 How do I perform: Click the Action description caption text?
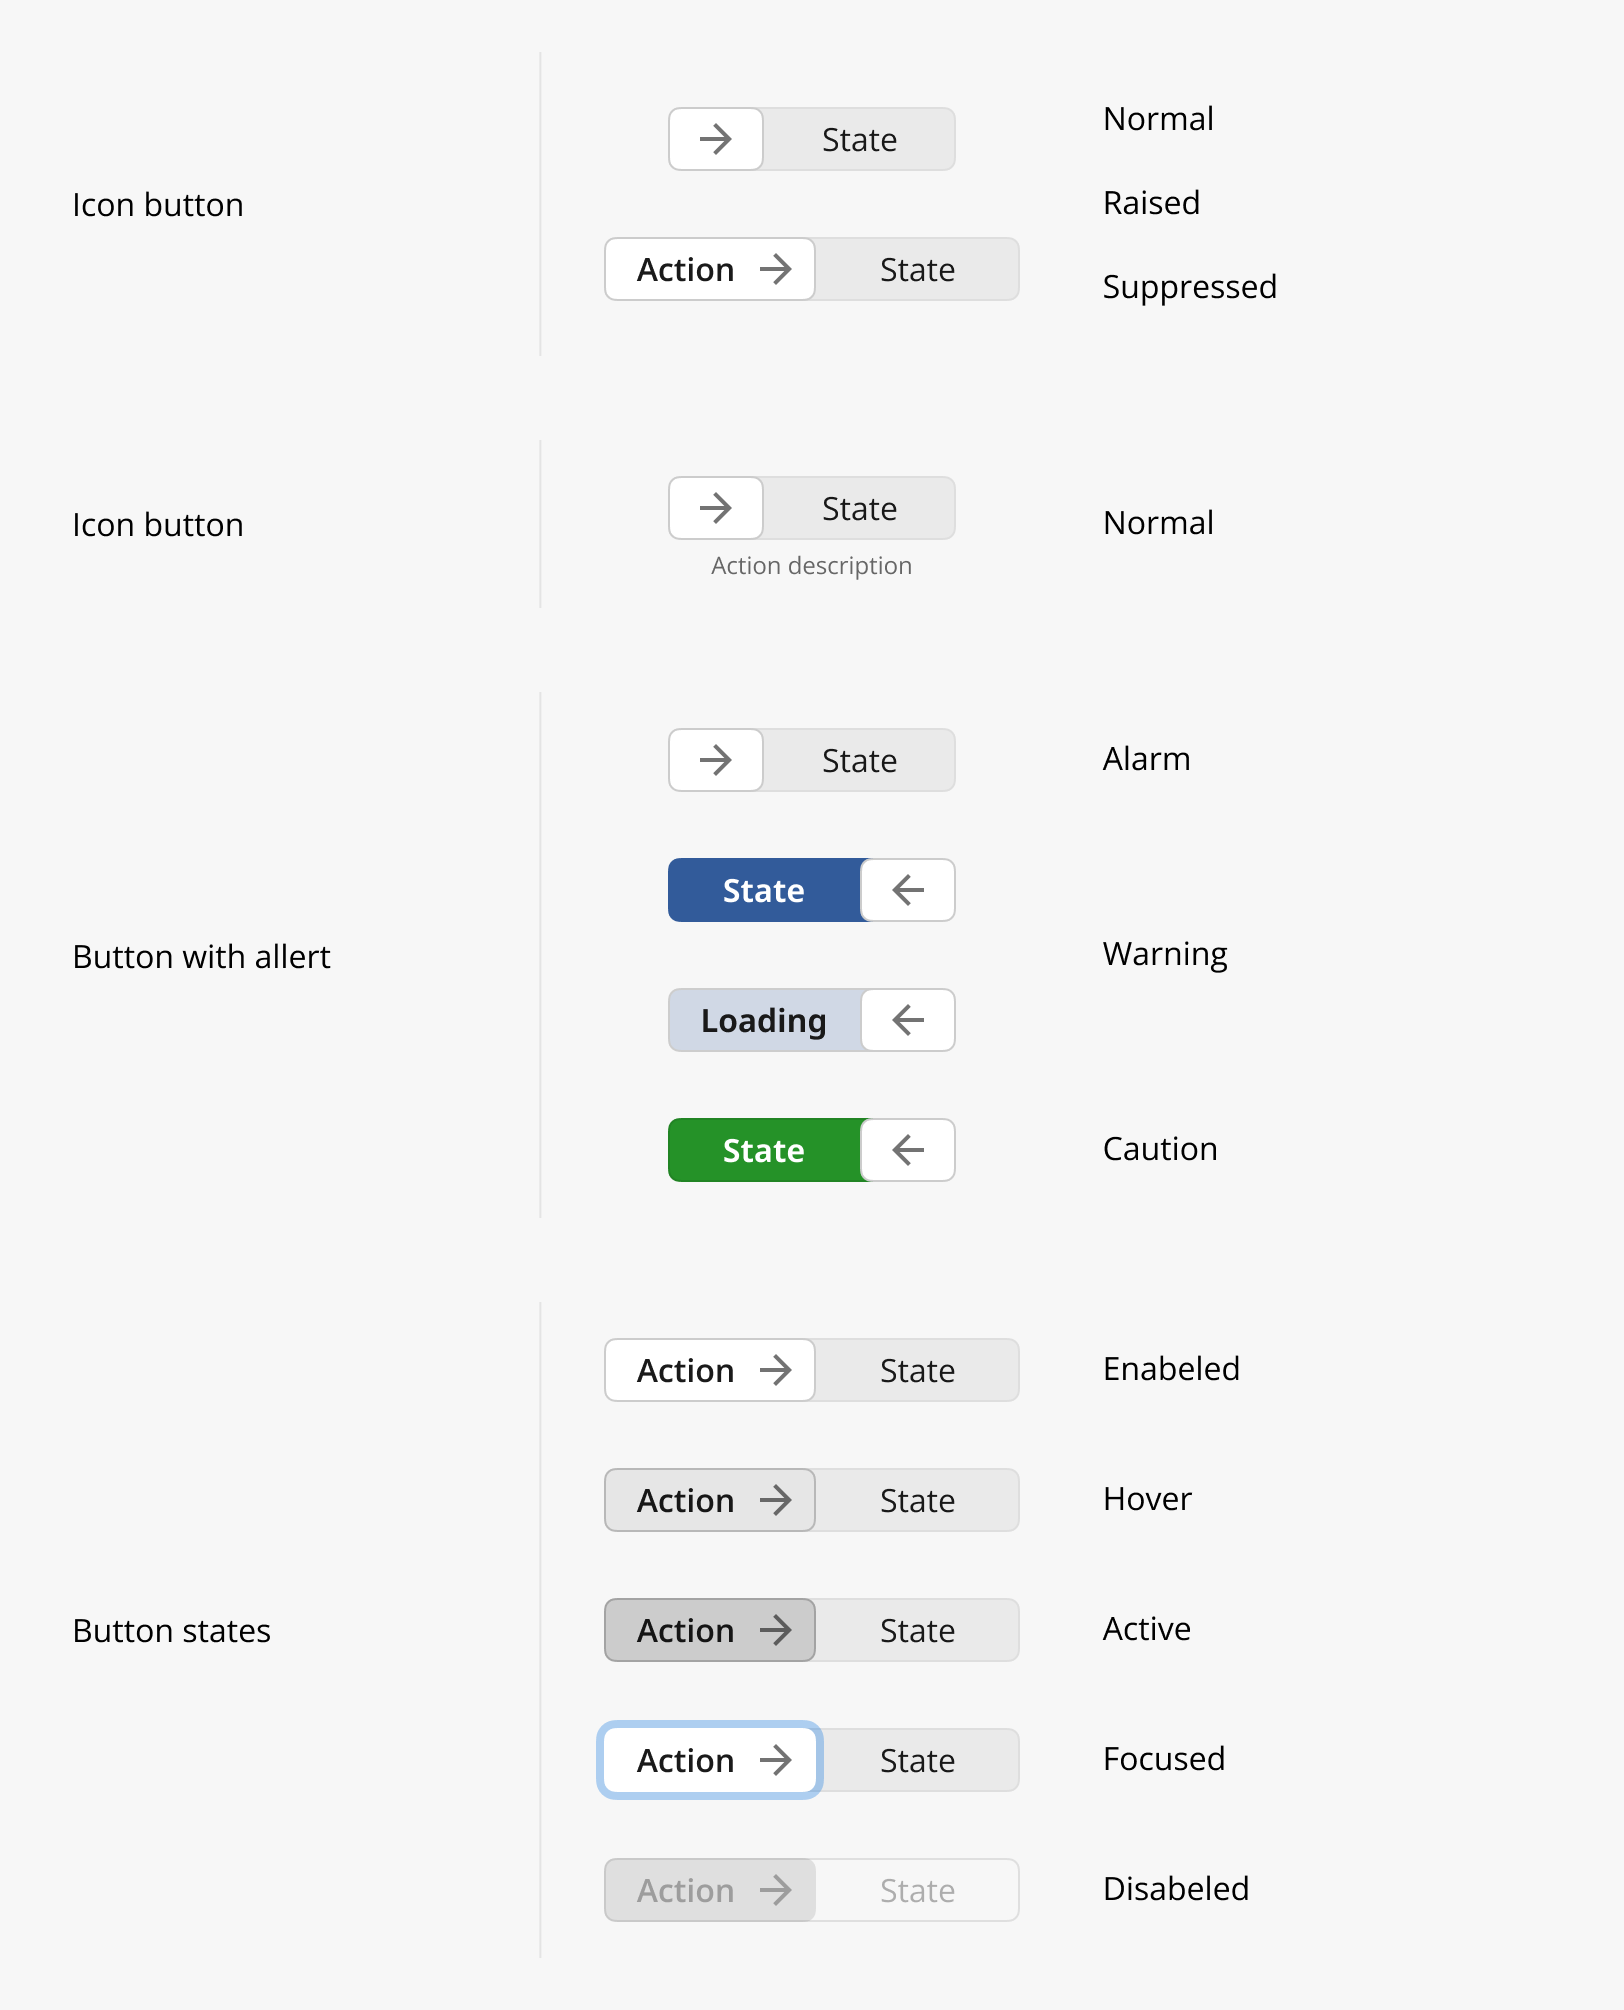(x=811, y=566)
